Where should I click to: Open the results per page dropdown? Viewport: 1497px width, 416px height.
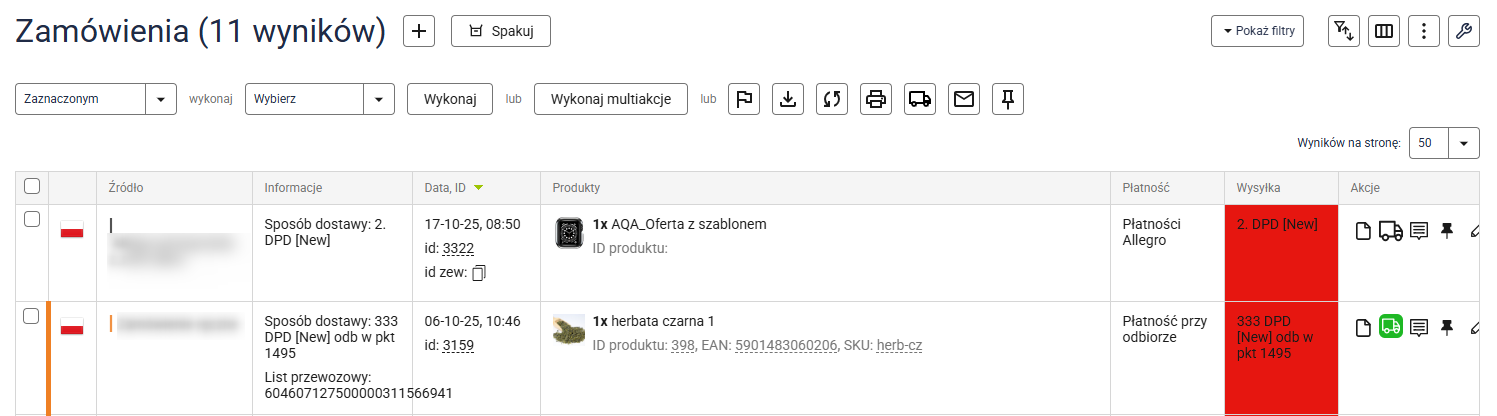point(1443,143)
